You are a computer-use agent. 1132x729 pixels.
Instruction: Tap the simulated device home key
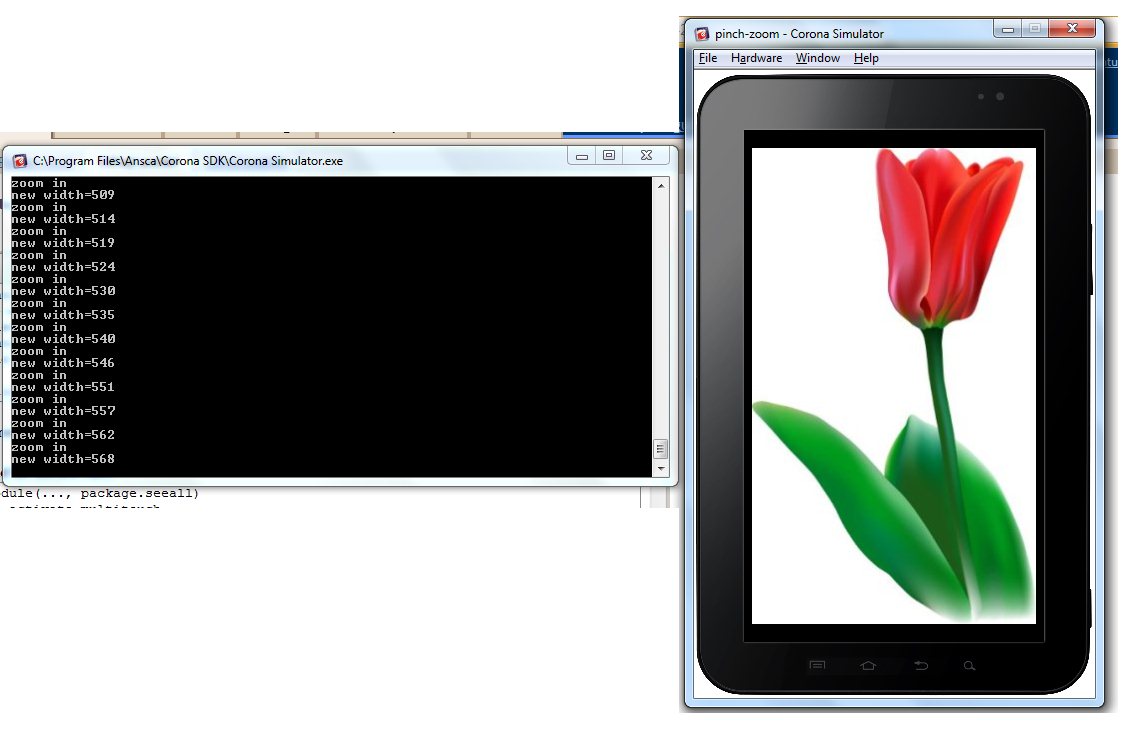[868, 665]
